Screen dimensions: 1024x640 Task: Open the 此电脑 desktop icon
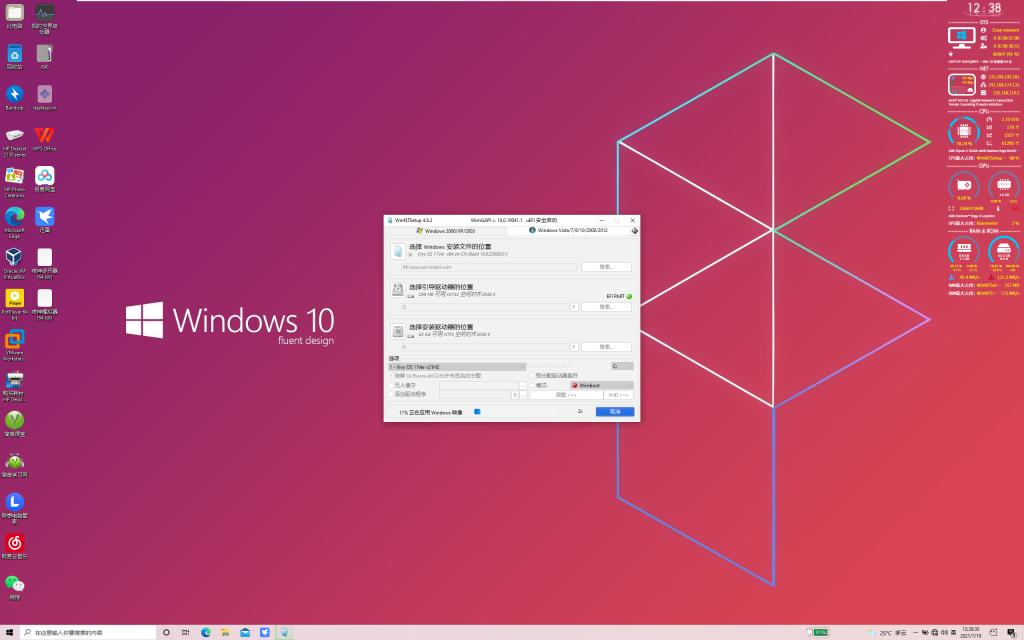click(14, 15)
